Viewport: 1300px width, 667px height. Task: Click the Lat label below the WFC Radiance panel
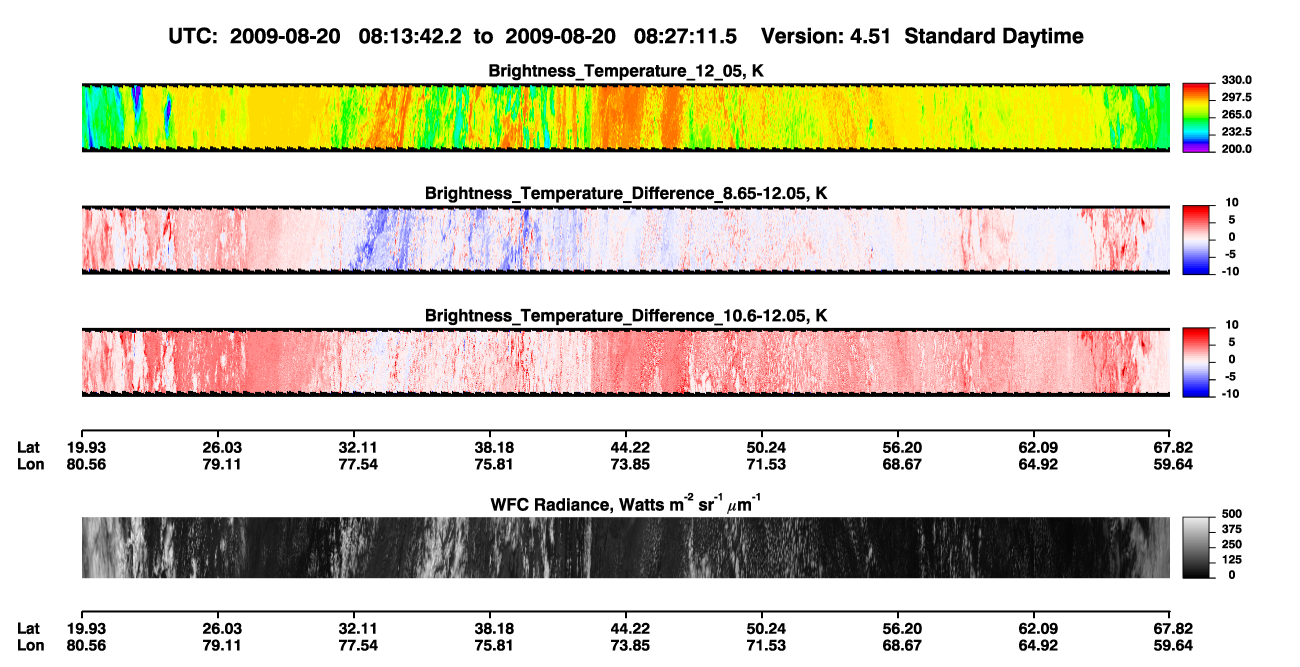tap(28, 628)
